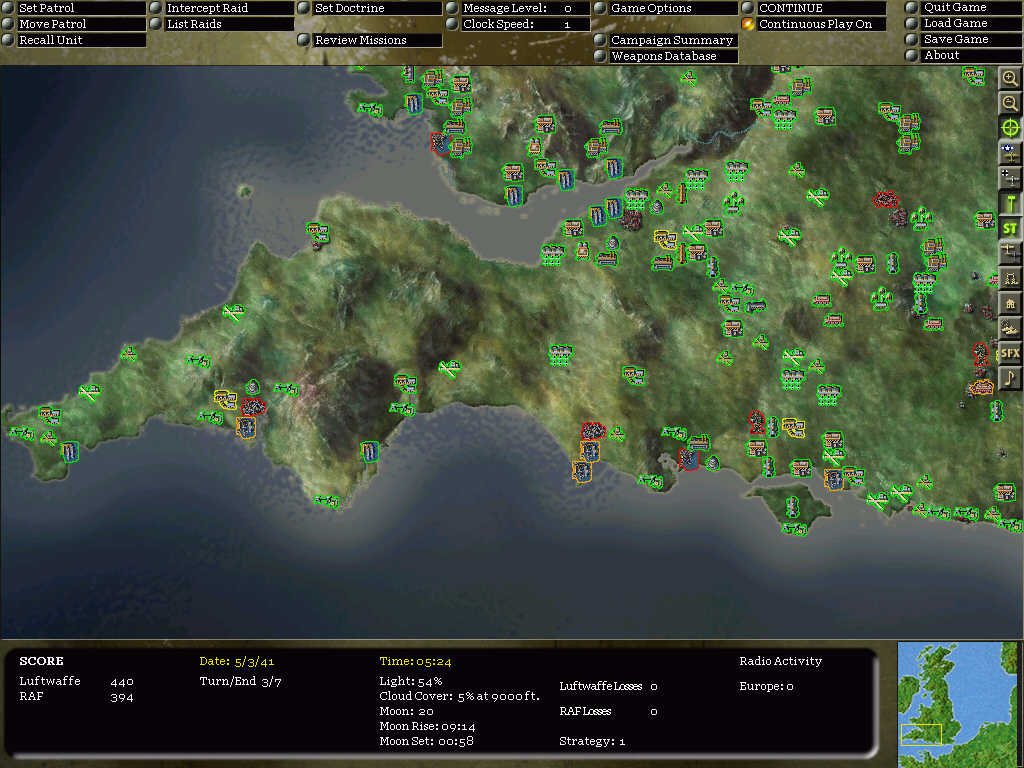
Task: Select the yellow-outlined factory icon left of Plymouth city
Action: (225, 399)
